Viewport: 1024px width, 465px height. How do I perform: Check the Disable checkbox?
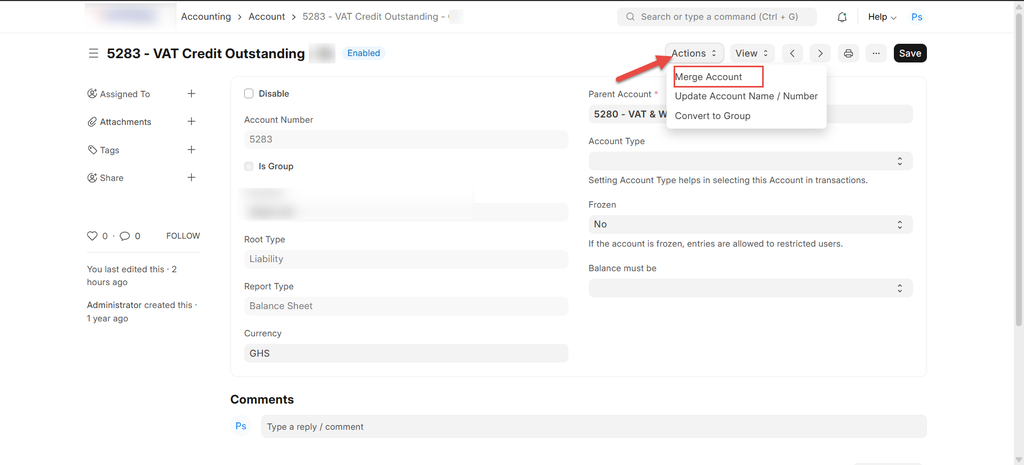(x=249, y=94)
